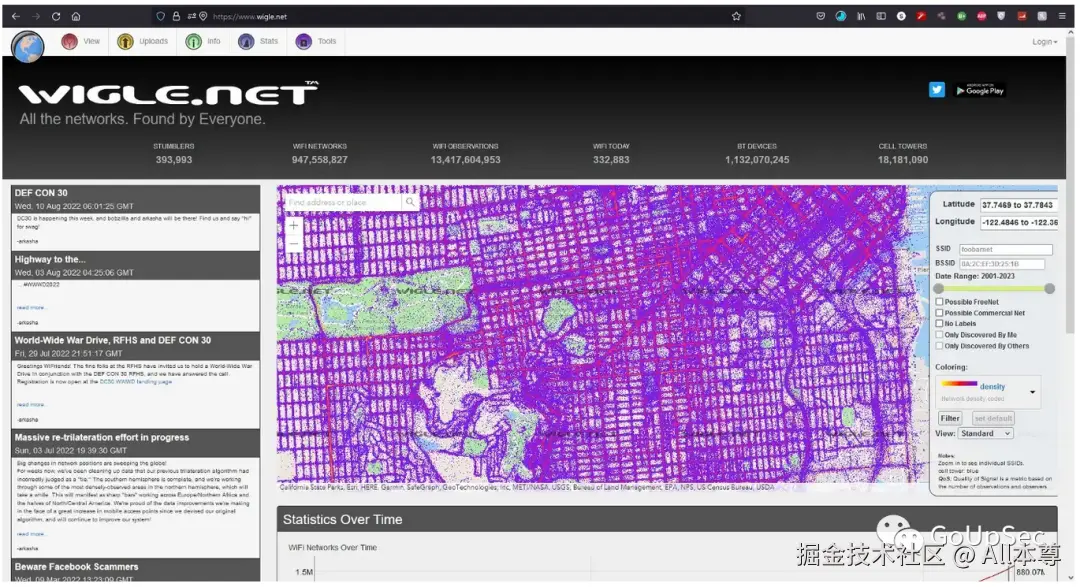This screenshot has width=1080, height=587.
Task: Bookmark this page with the star
Action: pyautogui.click(x=736, y=16)
